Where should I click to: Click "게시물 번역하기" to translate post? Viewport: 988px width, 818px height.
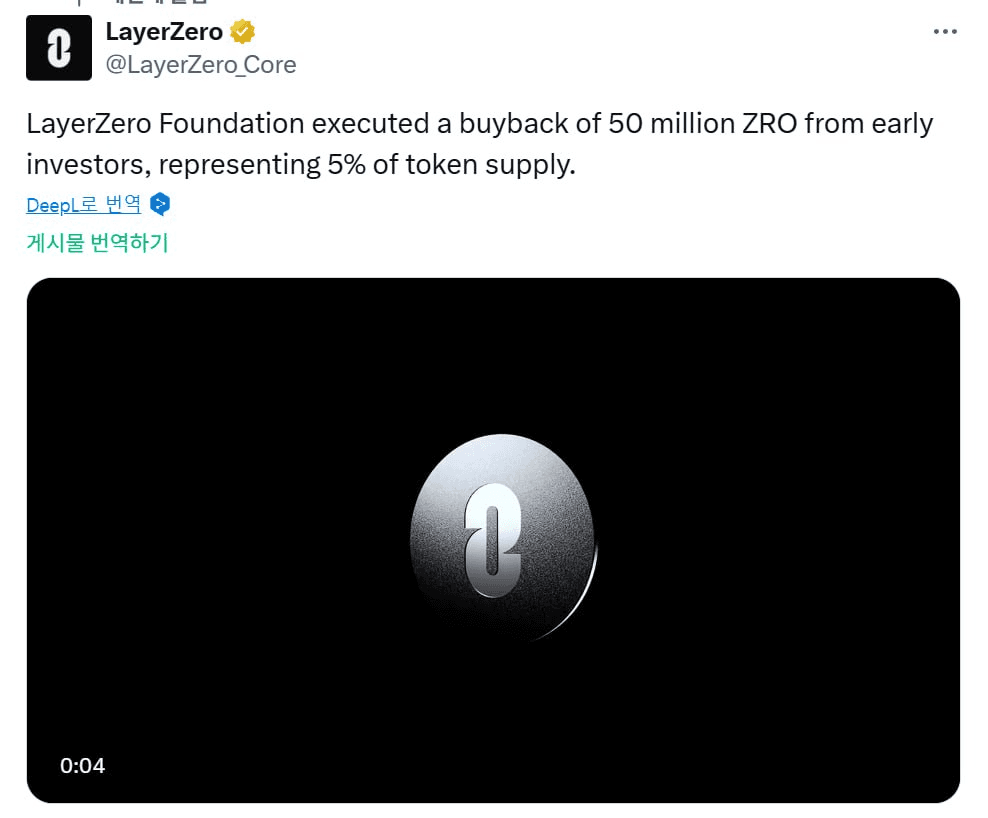(97, 243)
